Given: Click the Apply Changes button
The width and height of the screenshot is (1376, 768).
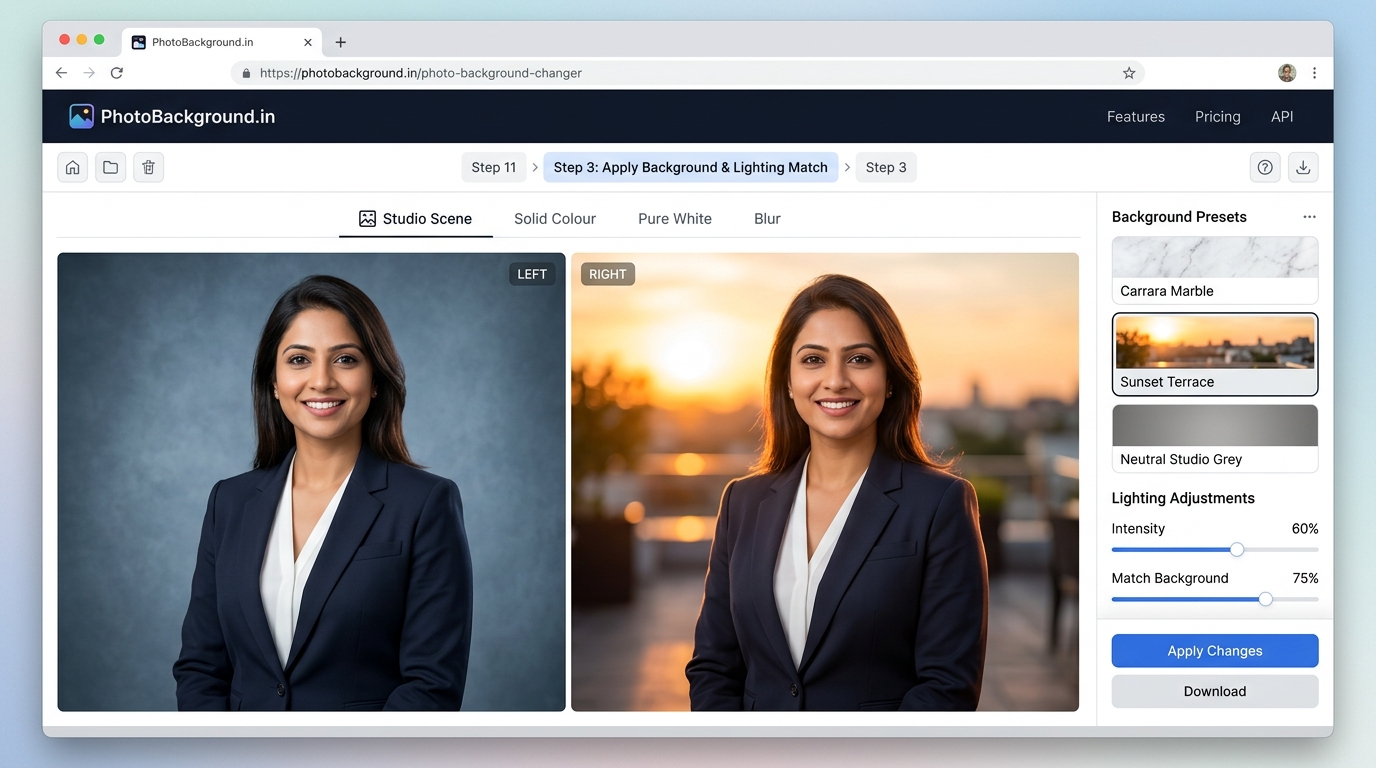Looking at the screenshot, I should coord(1215,651).
